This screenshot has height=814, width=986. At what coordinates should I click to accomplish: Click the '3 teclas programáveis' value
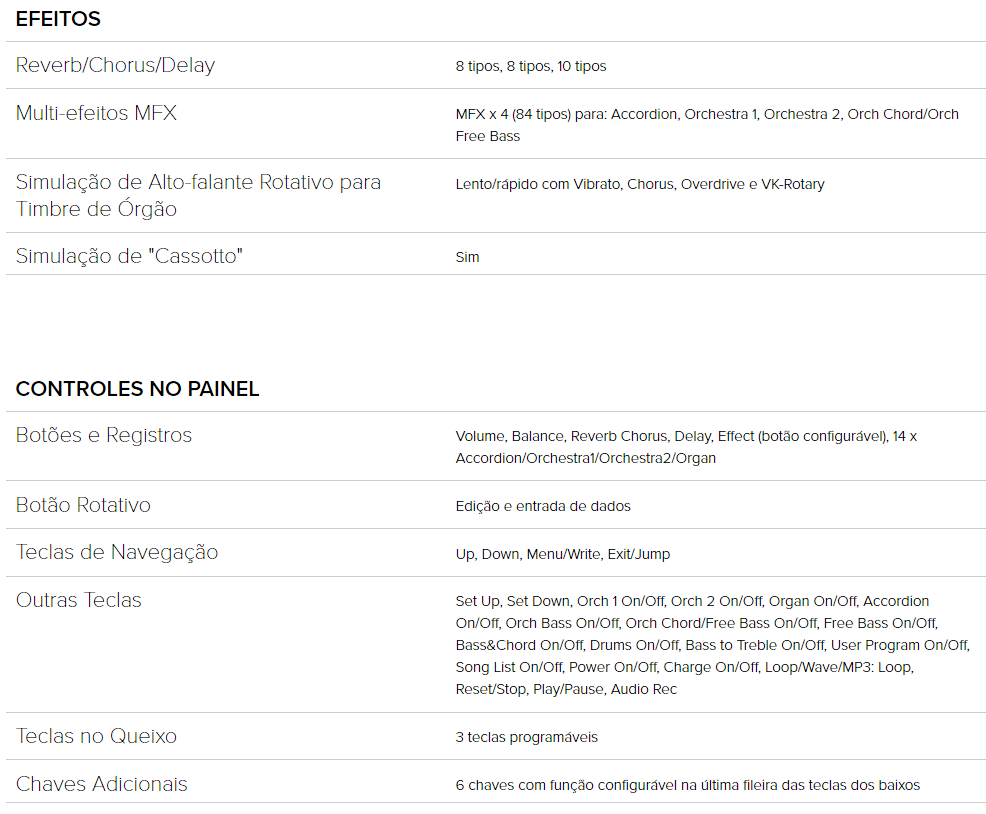526,737
